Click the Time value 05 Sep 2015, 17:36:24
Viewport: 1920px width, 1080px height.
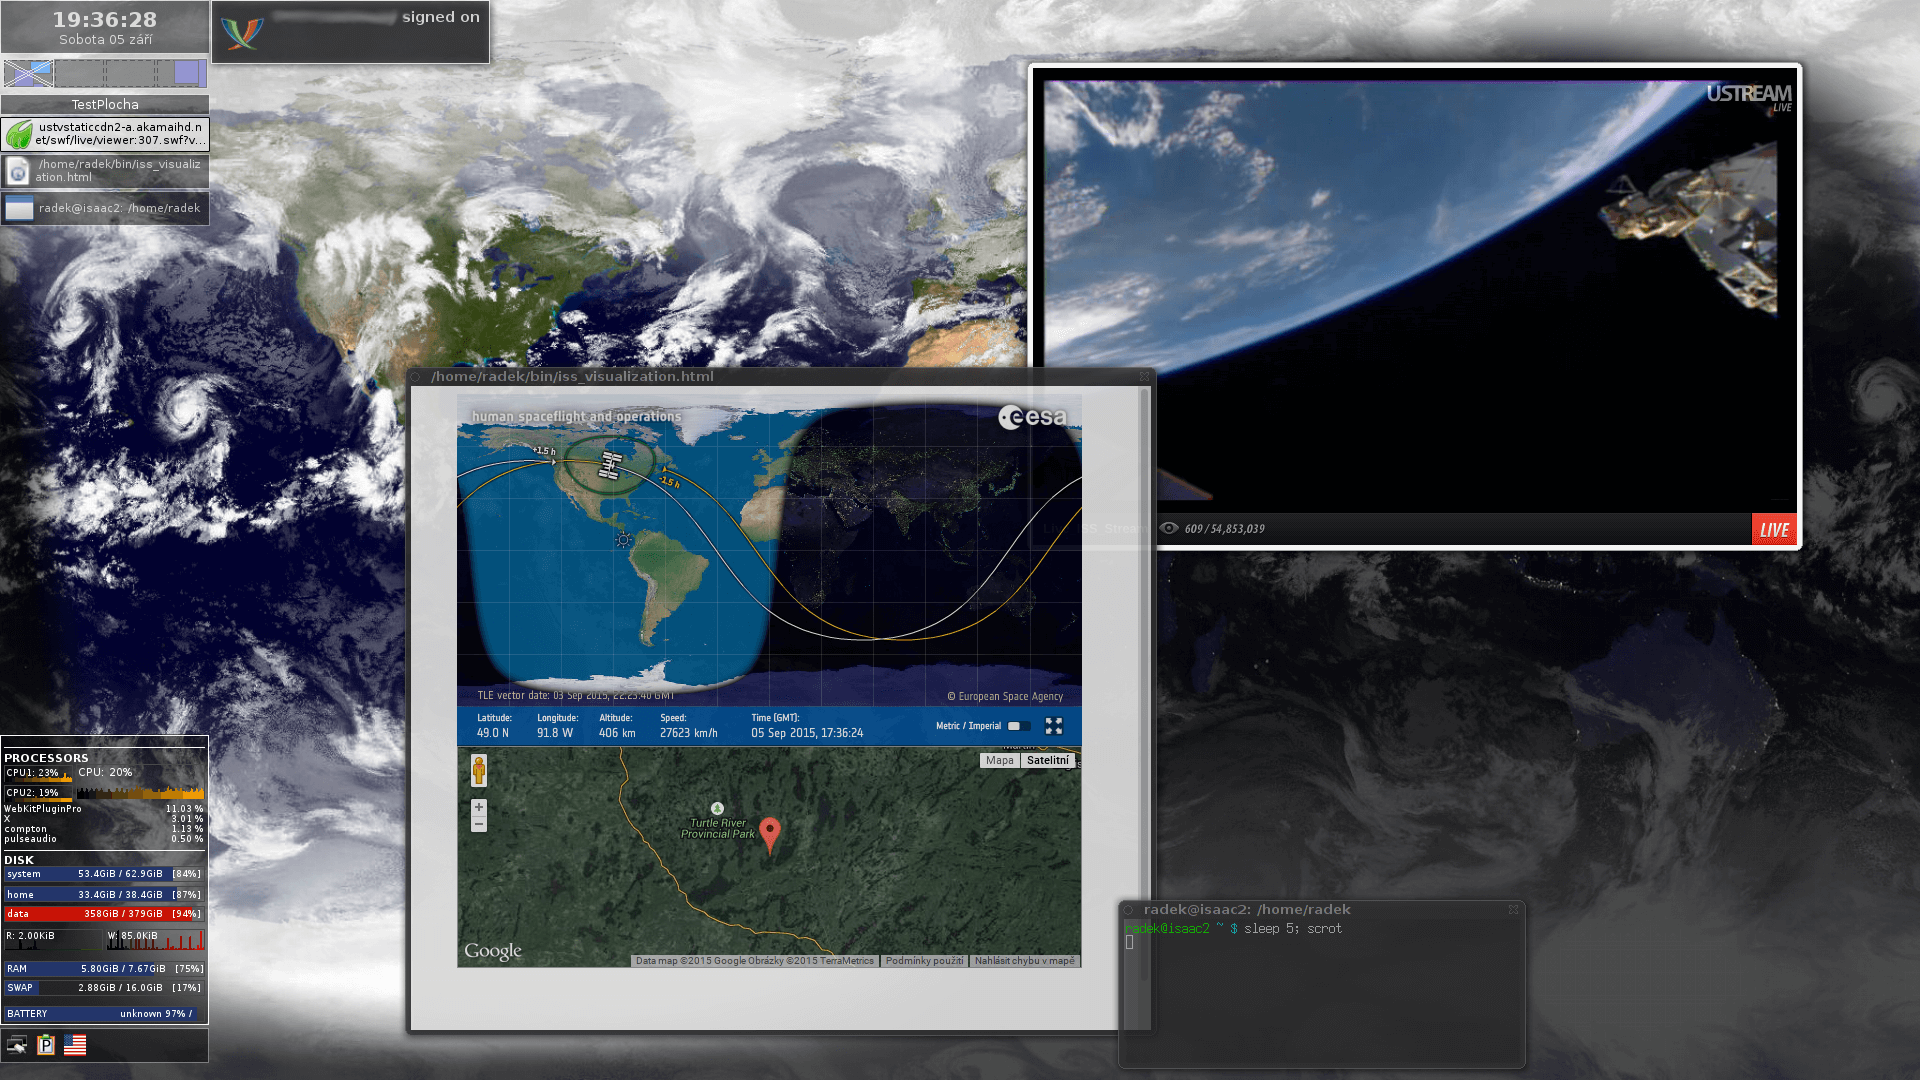point(807,733)
